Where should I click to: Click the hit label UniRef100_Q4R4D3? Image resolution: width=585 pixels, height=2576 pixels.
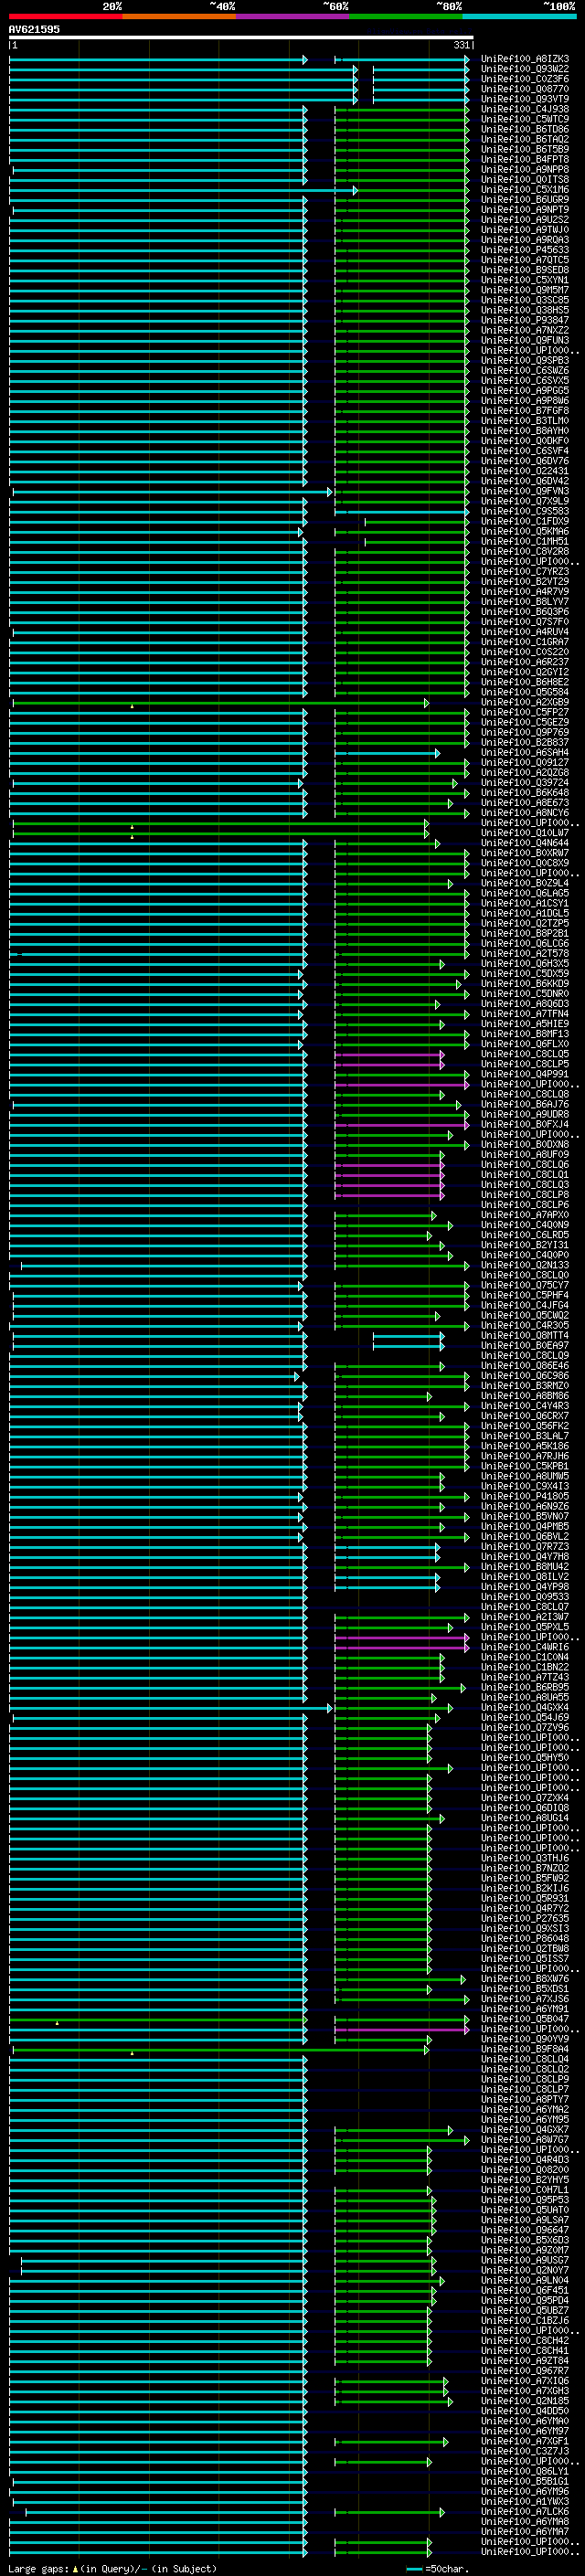(x=525, y=2159)
